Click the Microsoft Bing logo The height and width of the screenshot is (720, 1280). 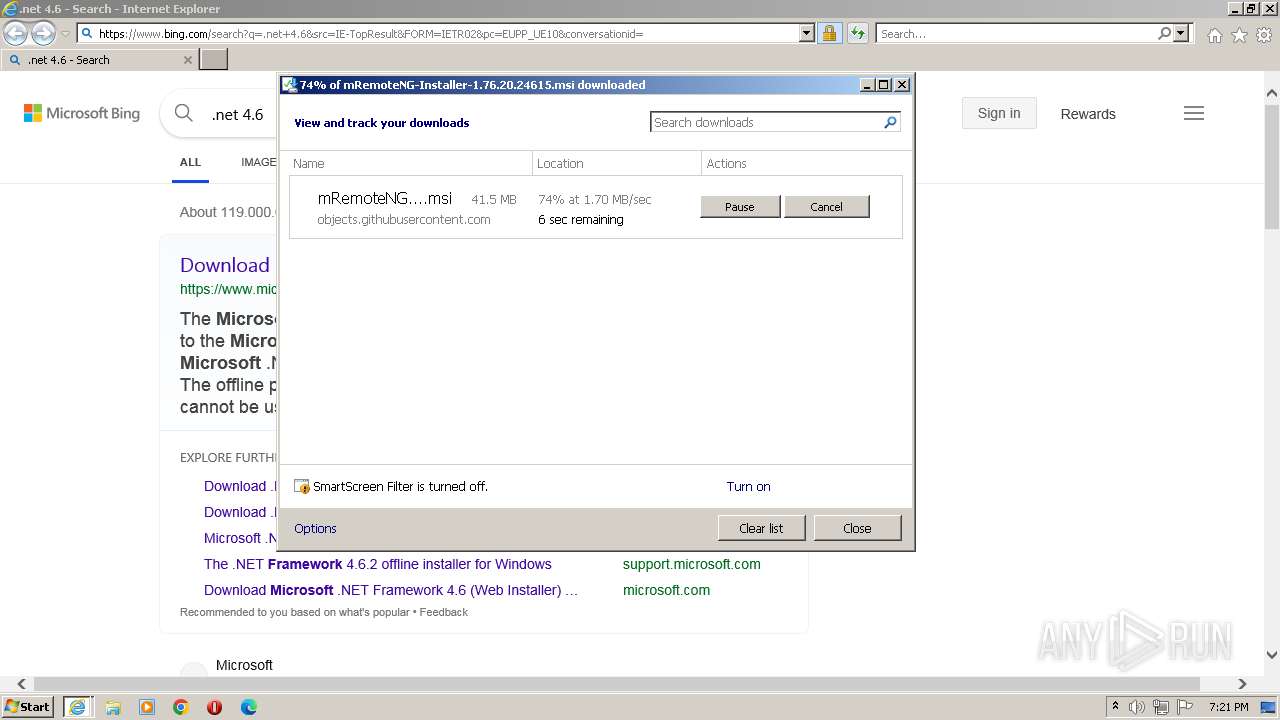point(82,114)
